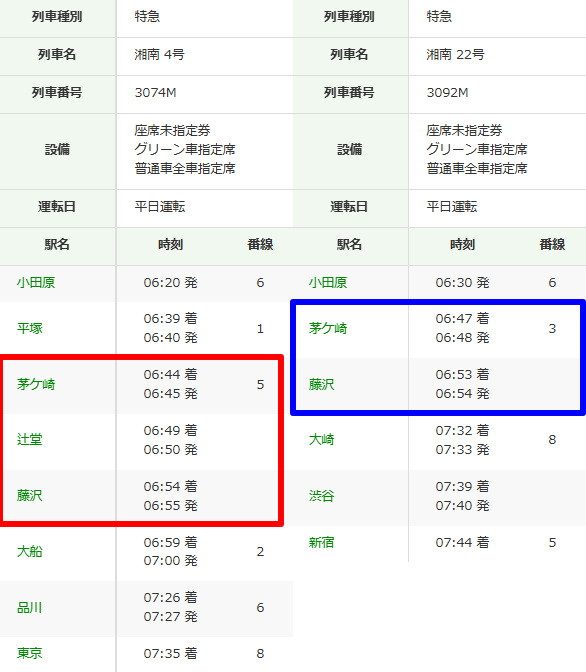Click 列車種別 label in 湘南 4号 table
Screen dimensions: 586x672
click(57, 16)
